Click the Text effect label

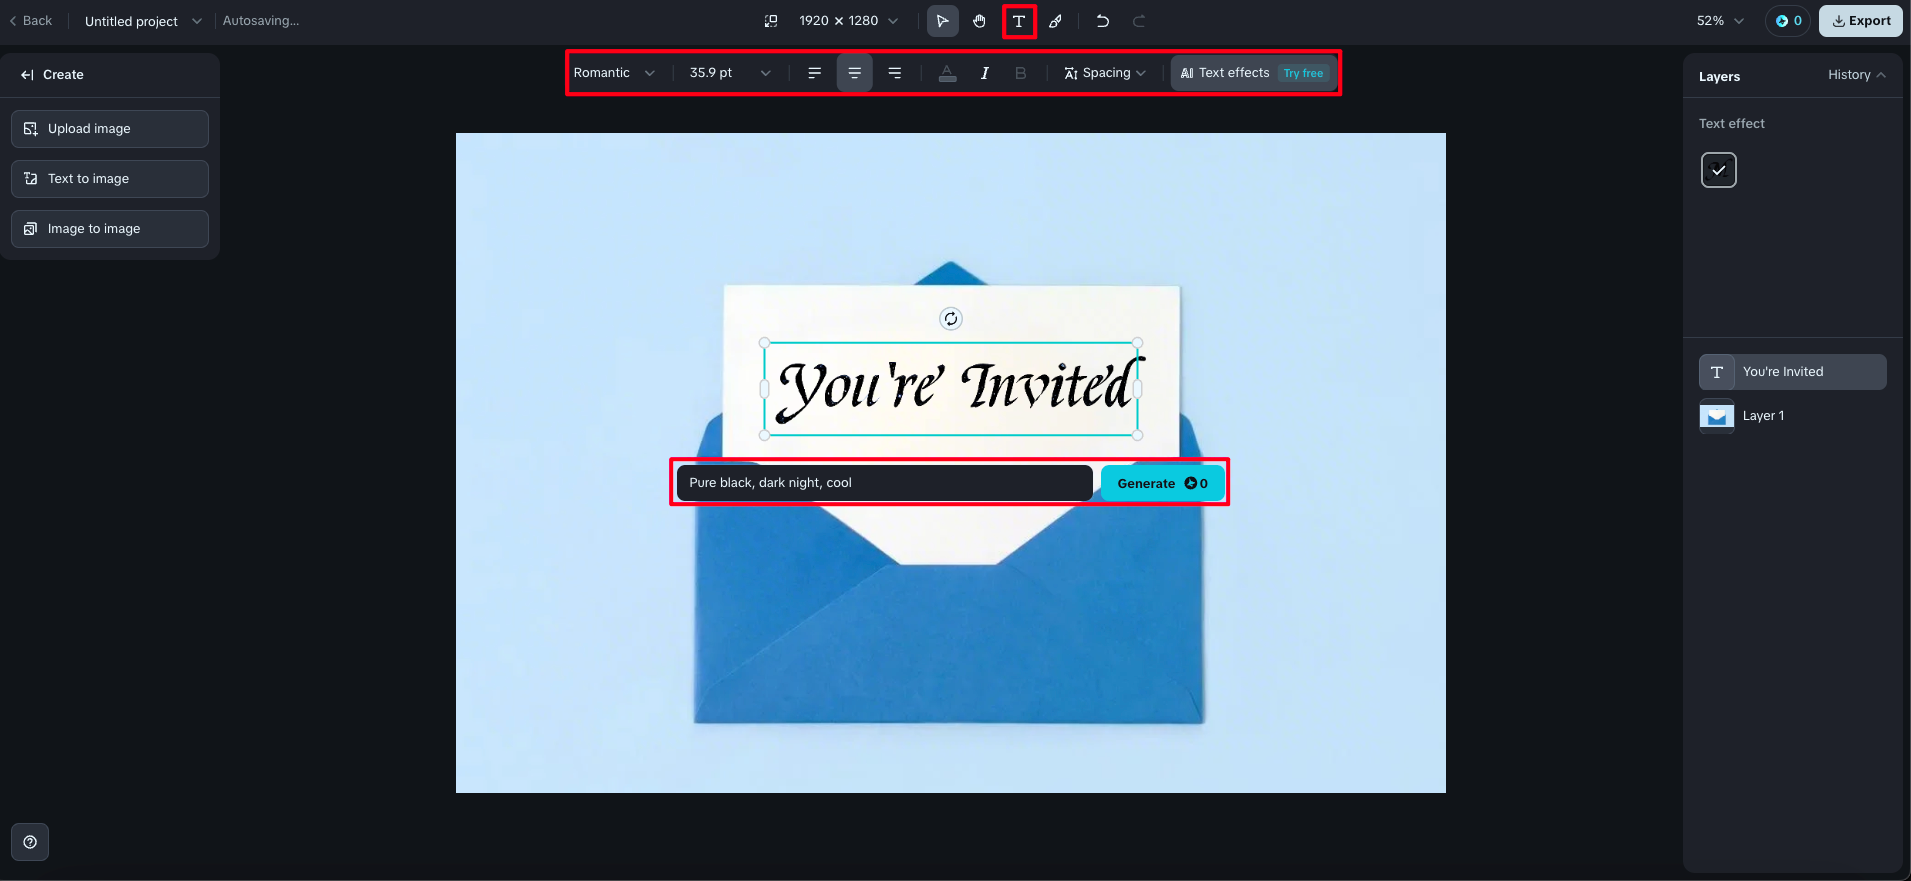1732,124
